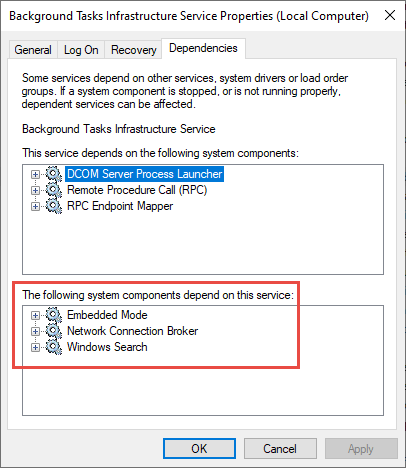Viewport: 406px width, 468px height.
Task: Expand the Windows Search dependency node
Action: 35,347
